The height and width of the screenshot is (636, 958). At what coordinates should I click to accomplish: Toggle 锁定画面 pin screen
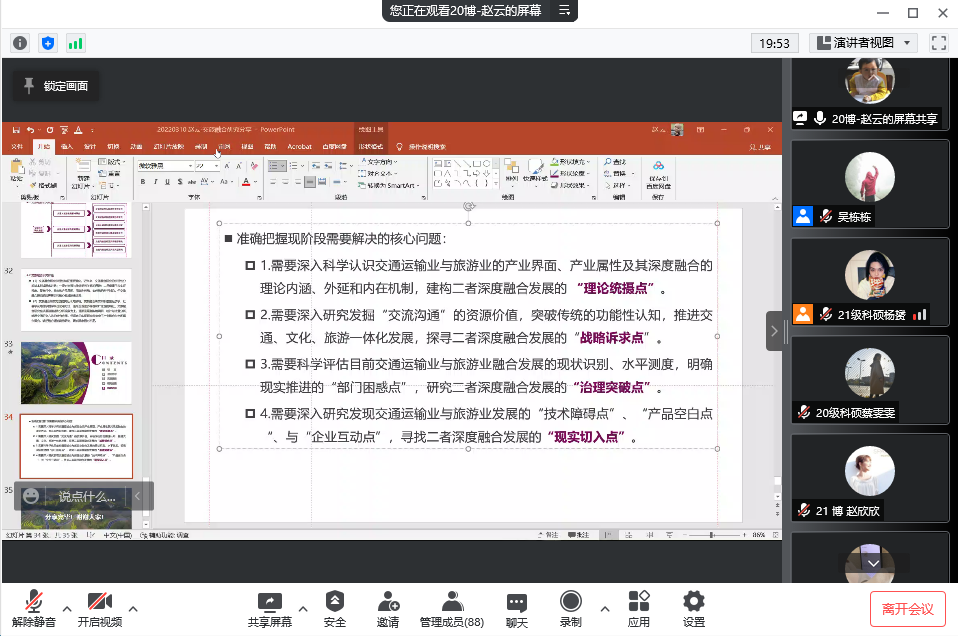tap(56, 86)
